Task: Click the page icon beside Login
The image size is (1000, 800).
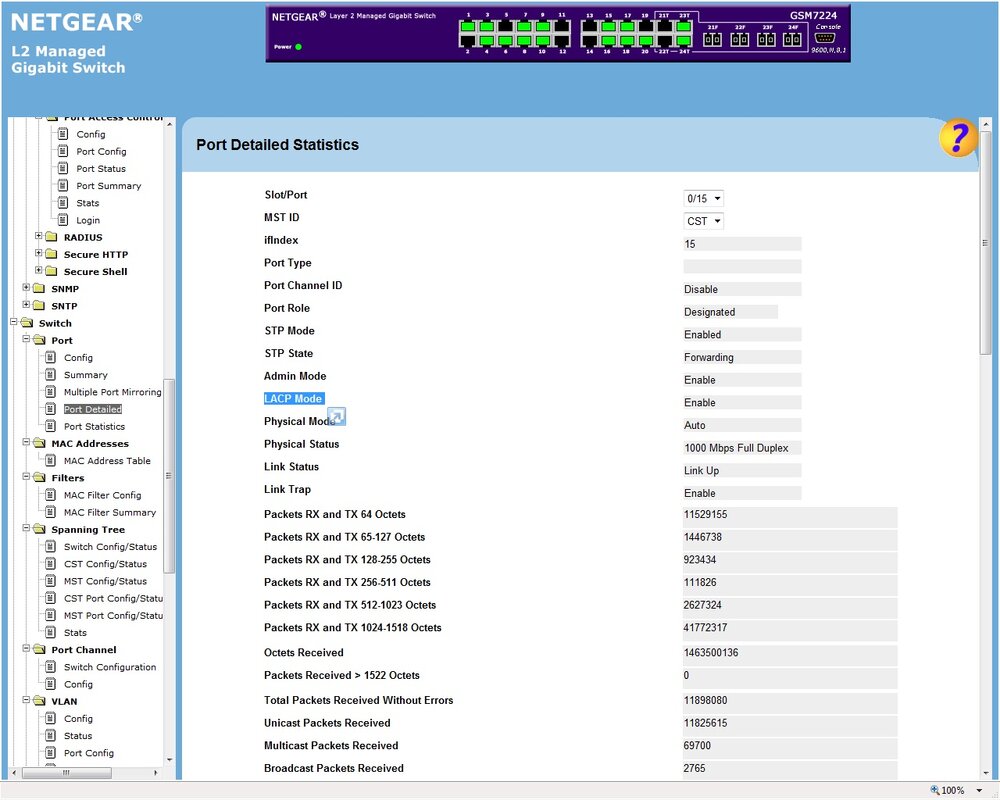Action: coord(62,220)
